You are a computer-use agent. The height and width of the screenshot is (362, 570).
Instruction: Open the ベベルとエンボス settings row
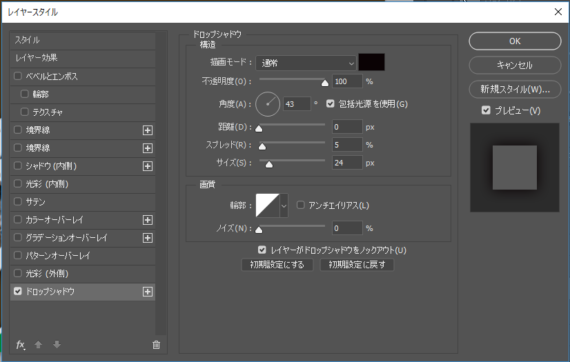(x=83, y=76)
